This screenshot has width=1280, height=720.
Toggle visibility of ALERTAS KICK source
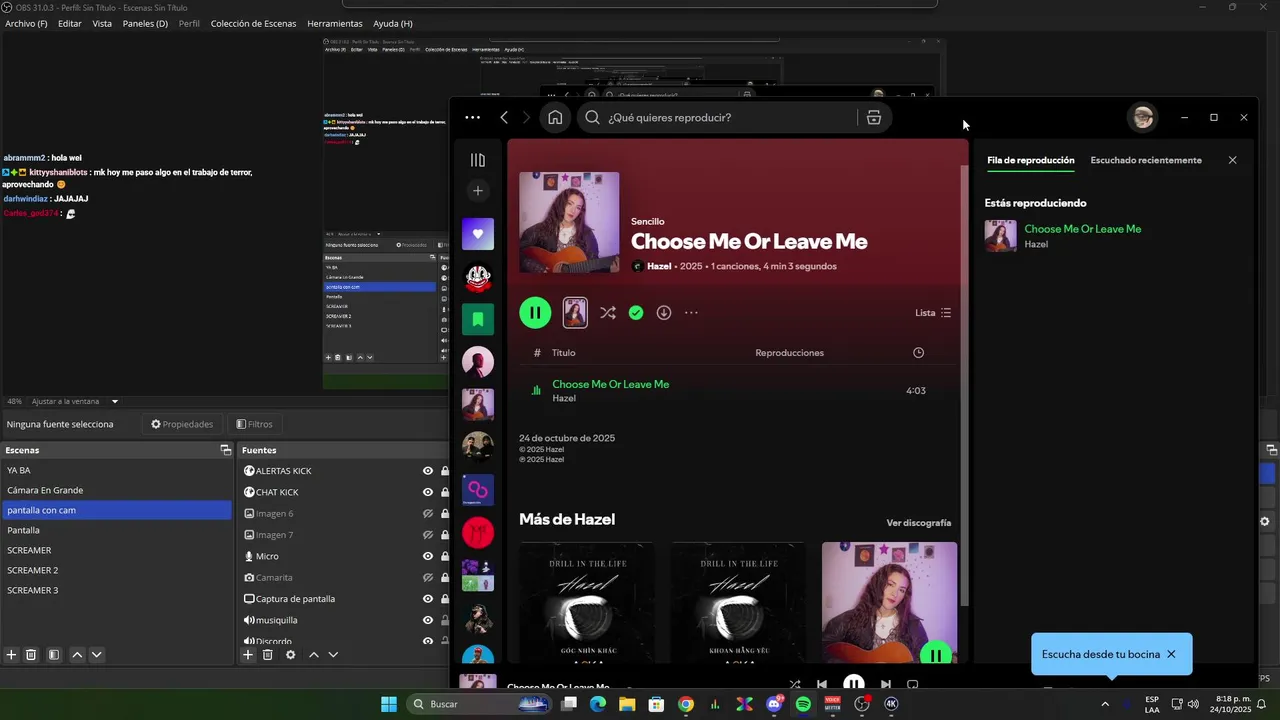(x=428, y=471)
